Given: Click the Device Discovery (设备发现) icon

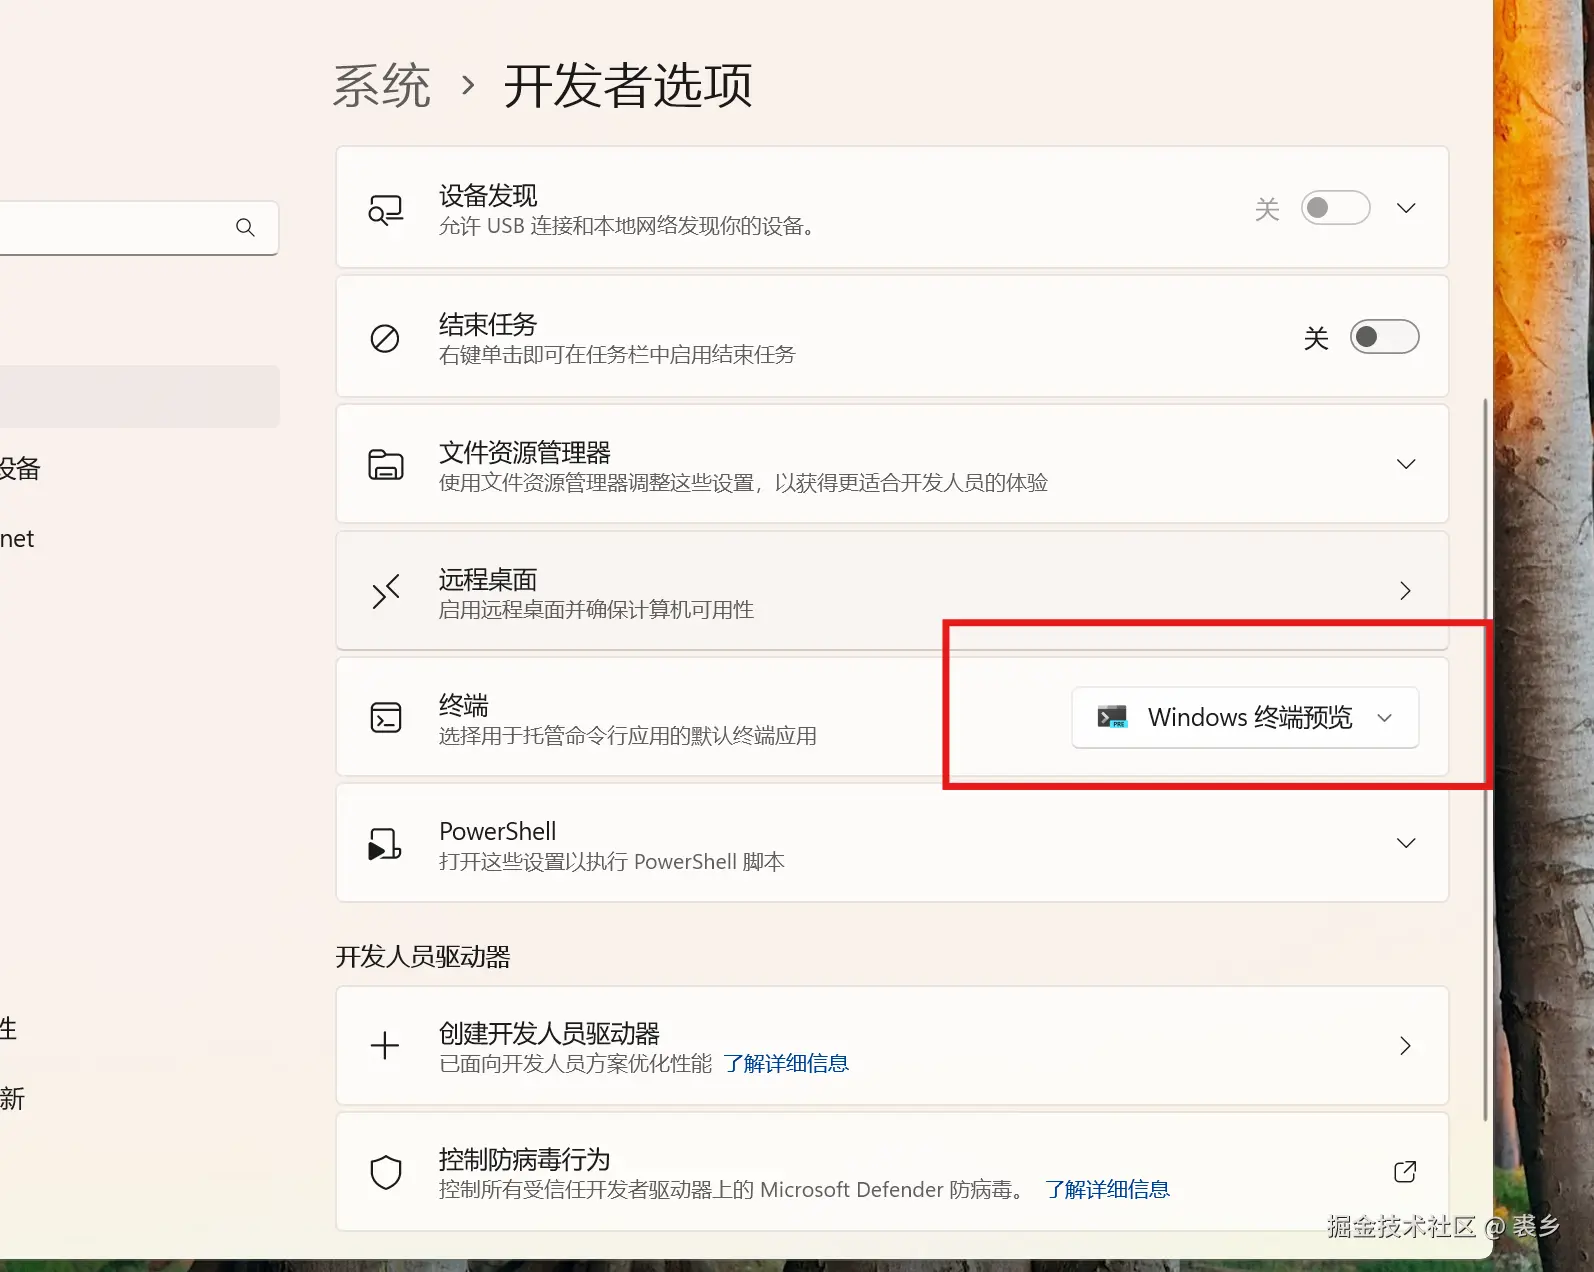Looking at the screenshot, I should coord(385,209).
